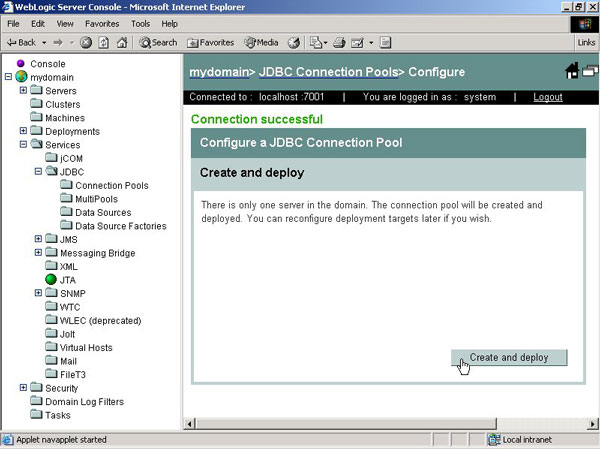The height and width of the screenshot is (449, 600).
Task: Click the horizontal scrollbar thumb
Action: click(x=346, y=424)
